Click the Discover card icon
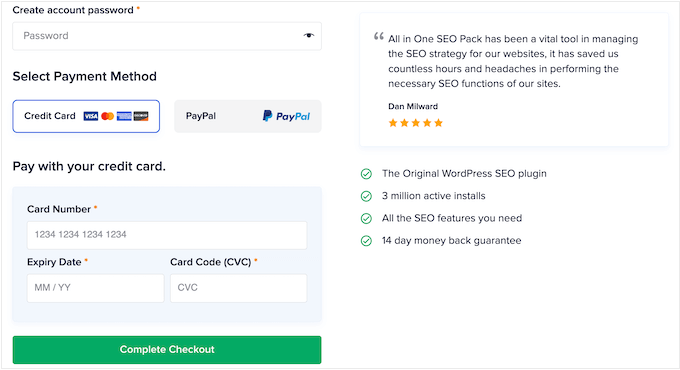Image resolution: width=680 pixels, height=370 pixels. (141, 116)
